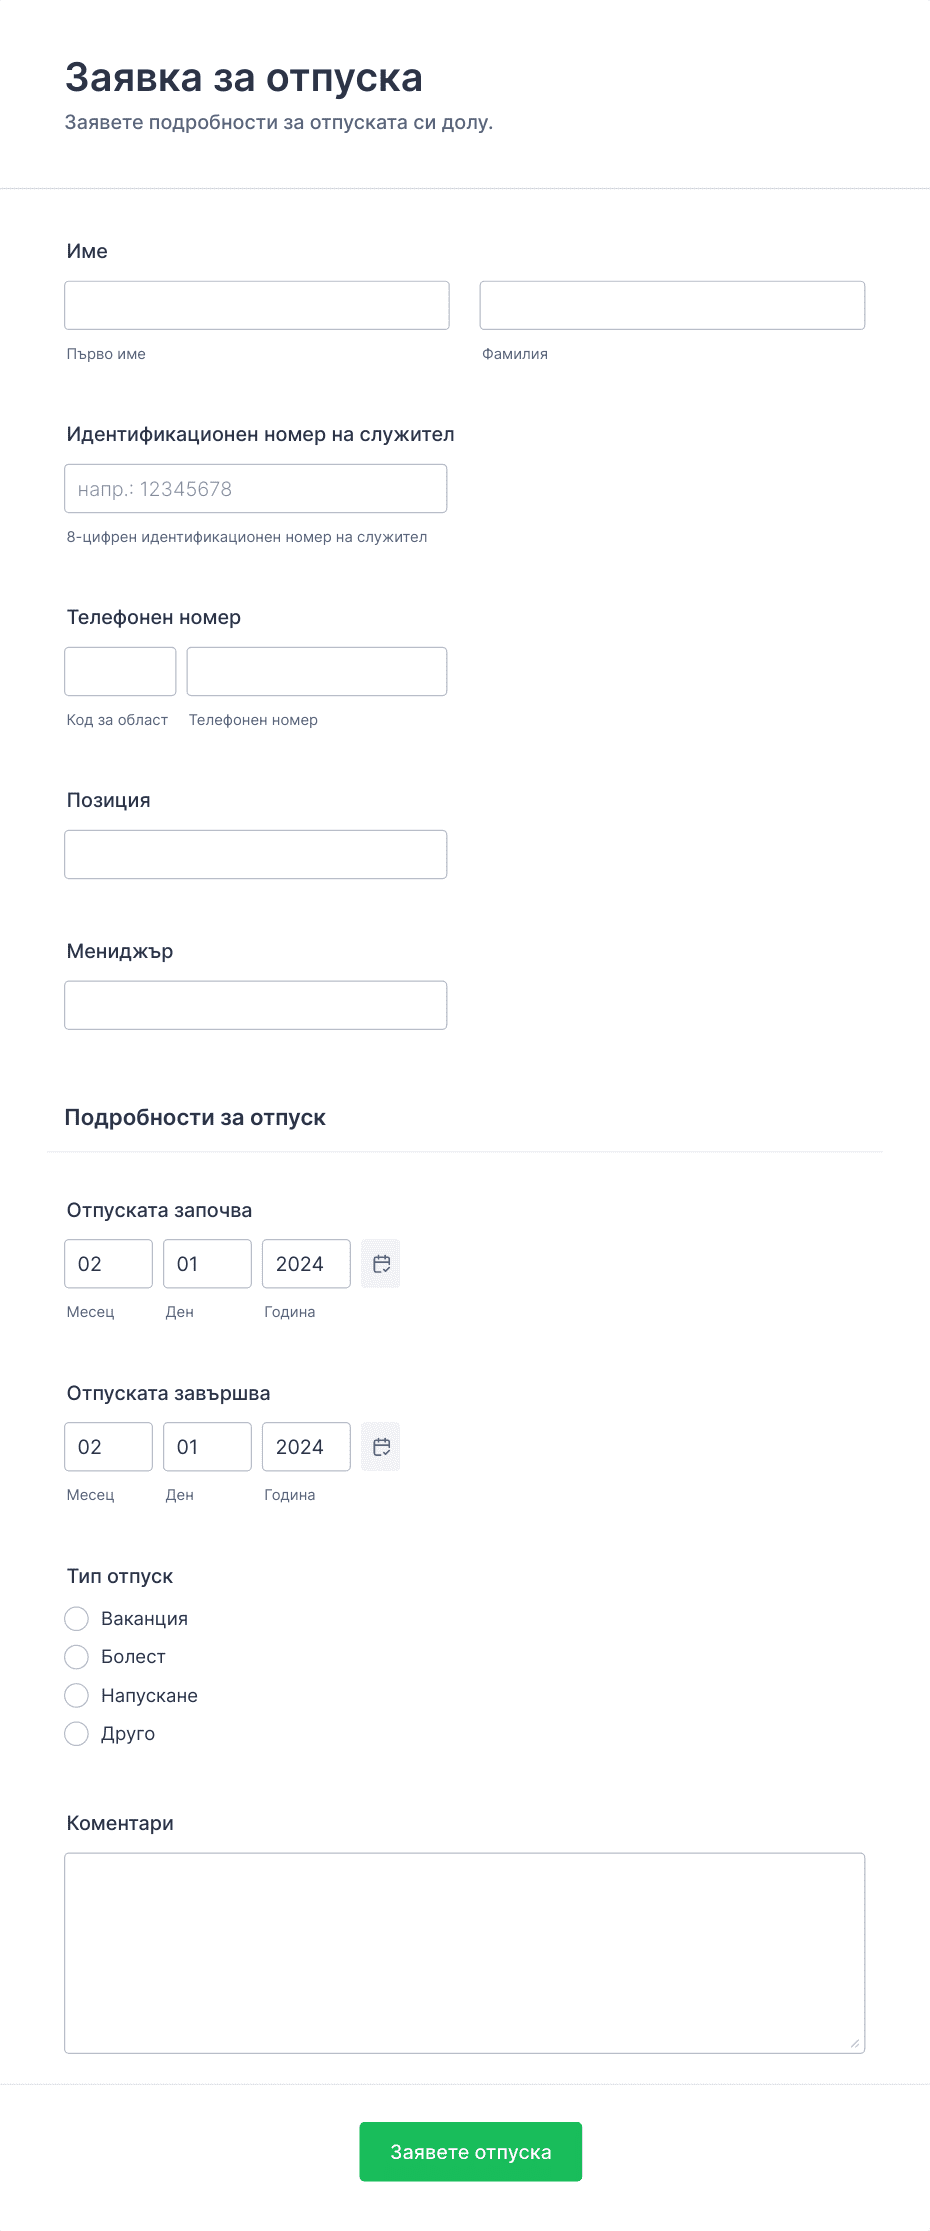Edit the end date Месец field
930x2231 pixels.
tap(109, 1447)
